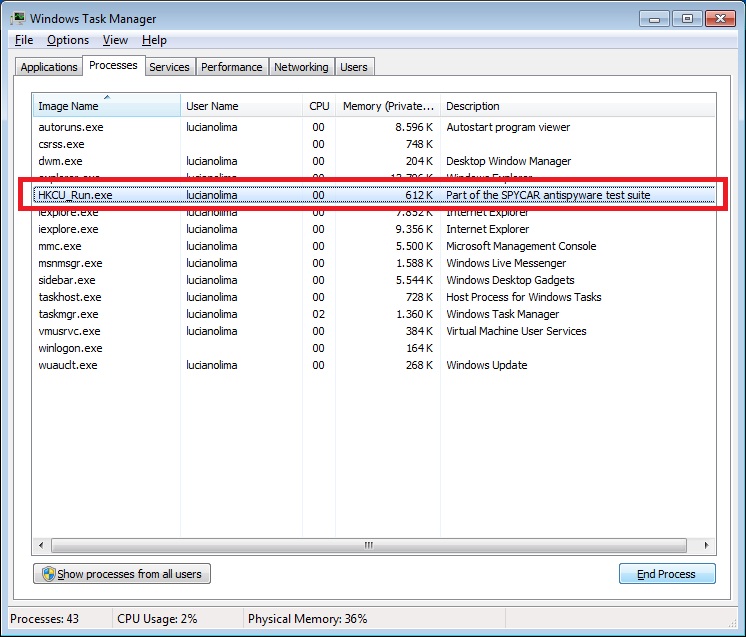The image size is (746, 637).
Task: Click the 02 CPU value for taskmgr.exe
Action: pyautogui.click(x=318, y=314)
